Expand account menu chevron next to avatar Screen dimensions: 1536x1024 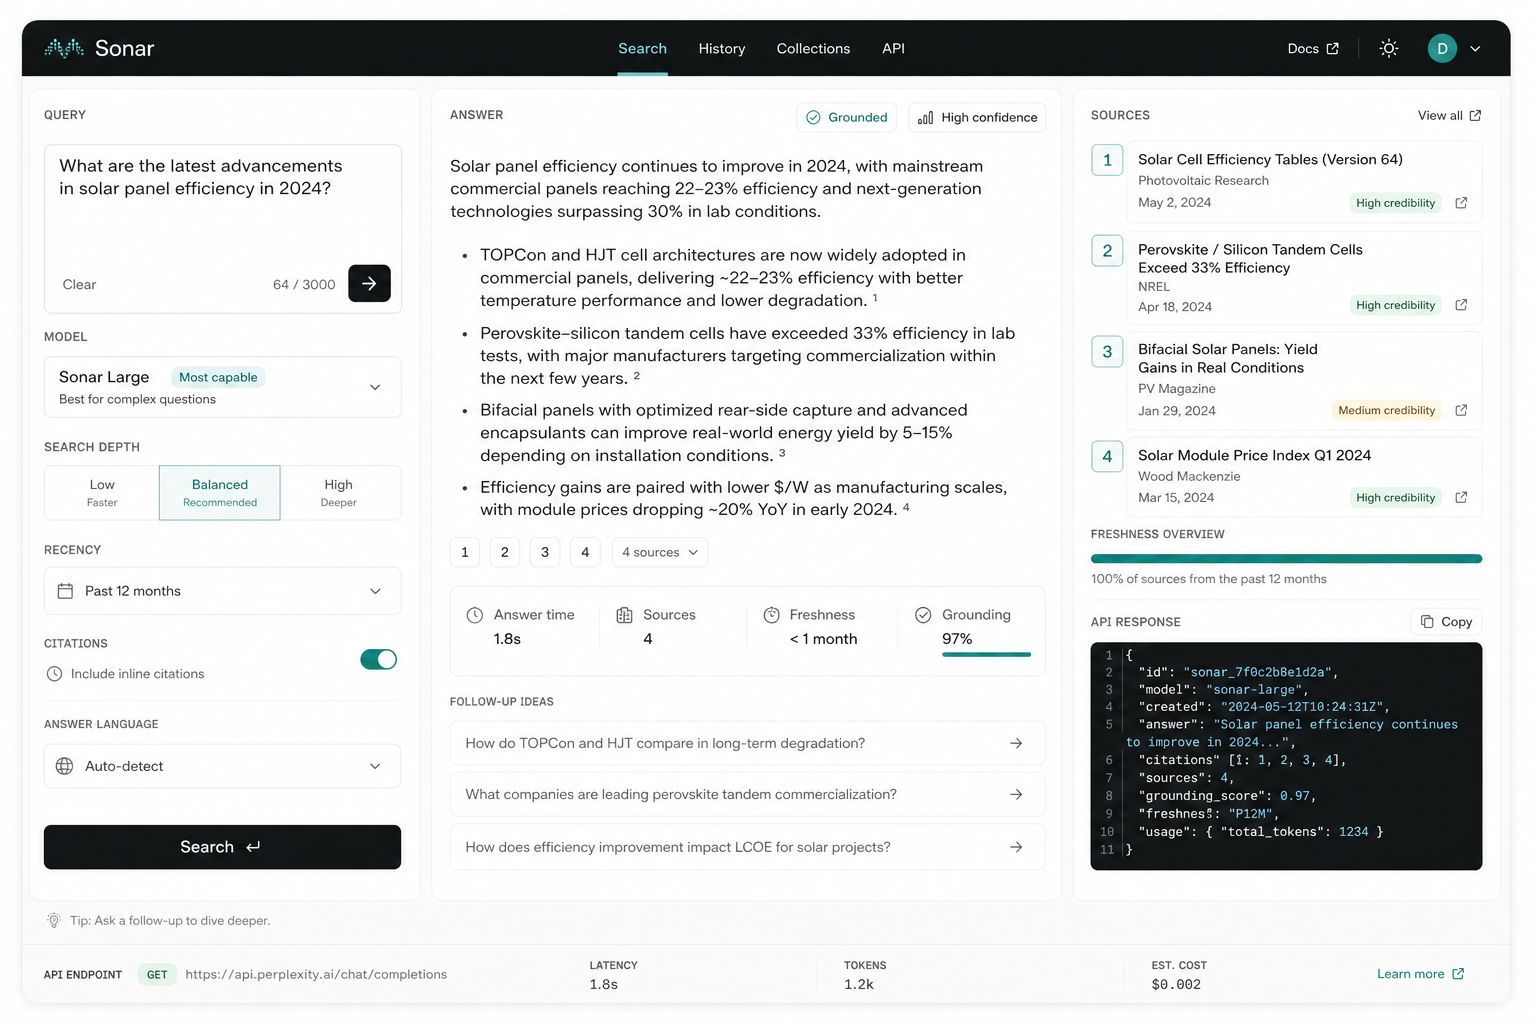pos(1475,48)
